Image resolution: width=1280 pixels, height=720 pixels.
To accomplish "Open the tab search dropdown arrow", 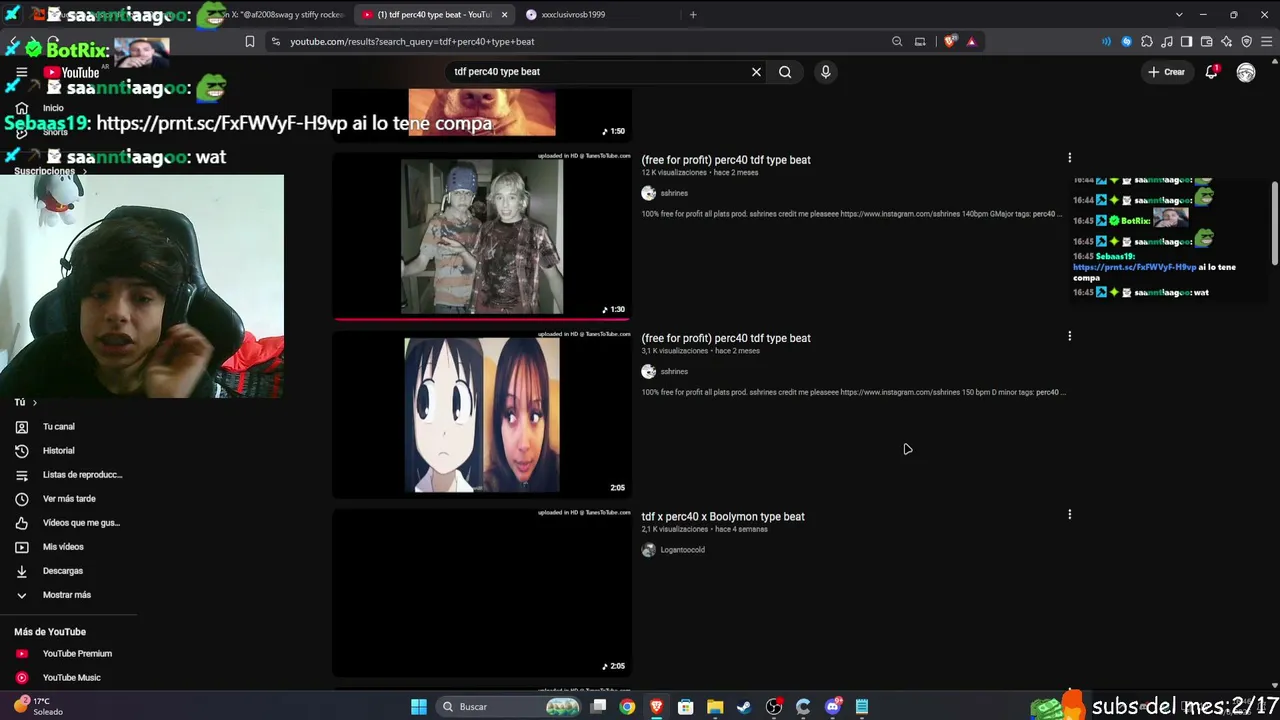I will (x=1179, y=15).
